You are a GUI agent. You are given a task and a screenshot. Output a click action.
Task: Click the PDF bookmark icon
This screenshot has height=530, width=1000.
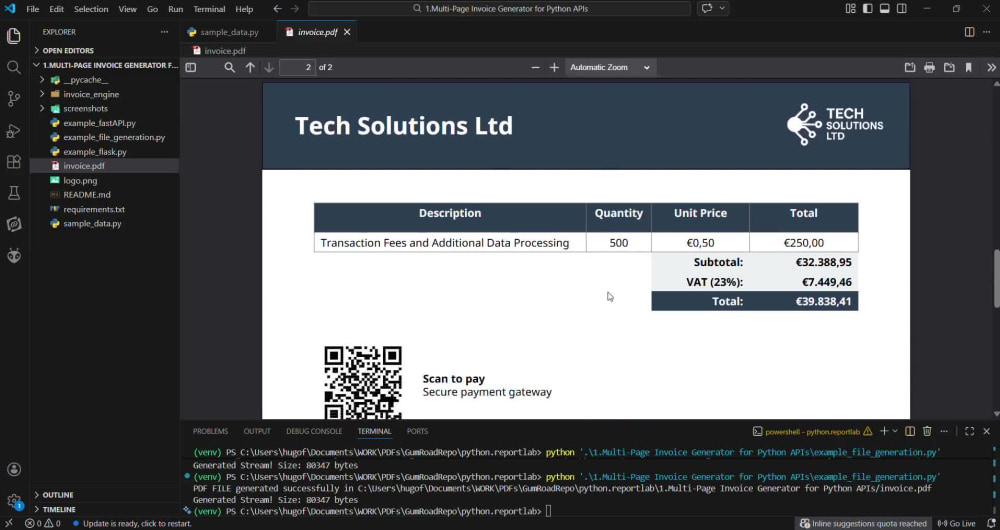click(969, 67)
